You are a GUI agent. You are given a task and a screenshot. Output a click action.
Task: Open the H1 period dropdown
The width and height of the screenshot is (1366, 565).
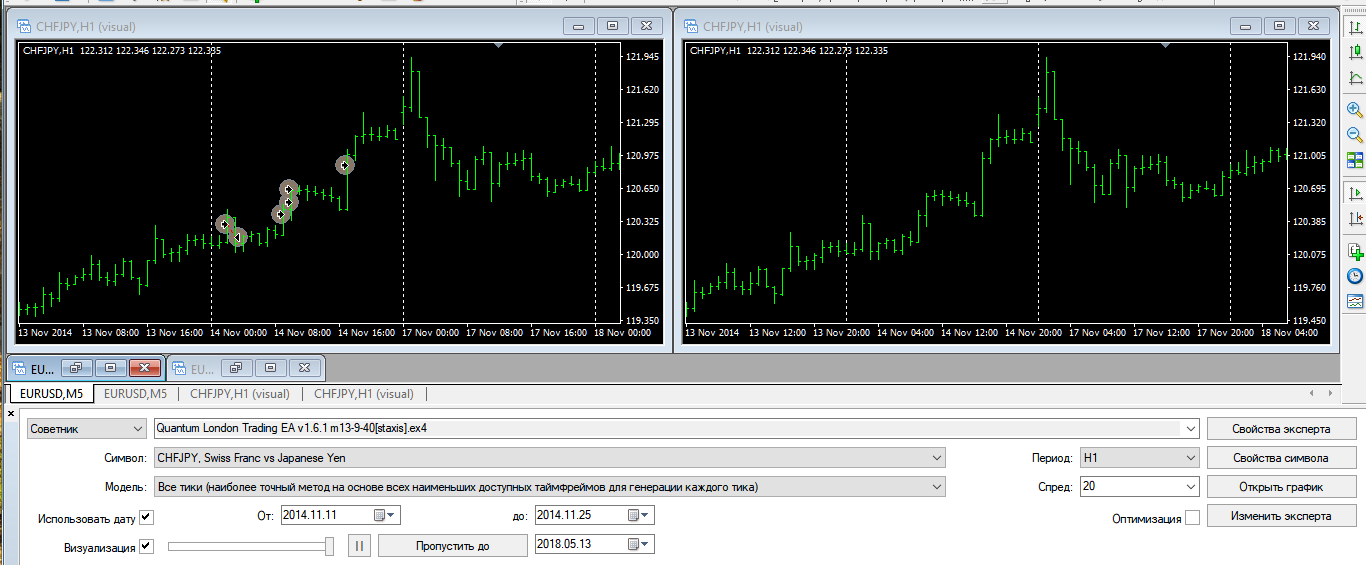(x=1190, y=458)
